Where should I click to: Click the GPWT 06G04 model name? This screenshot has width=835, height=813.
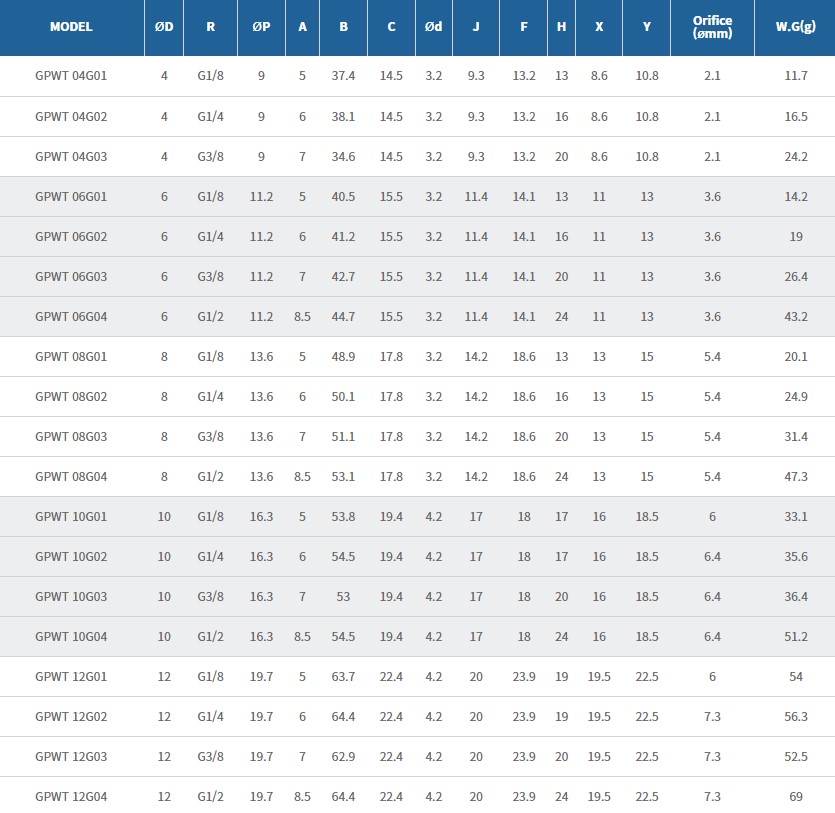pyautogui.click(x=71, y=317)
